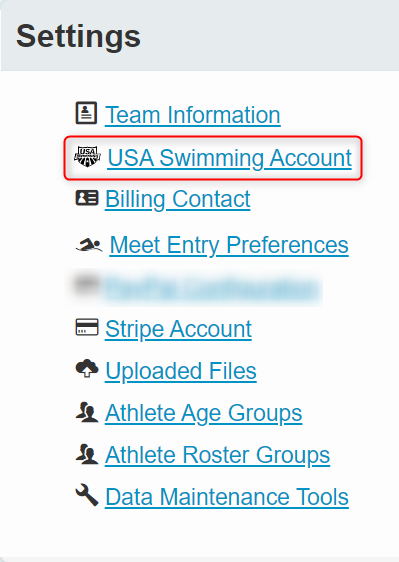
Task: Open Athlete Roster Groups settings
Action: (x=217, y=455)
